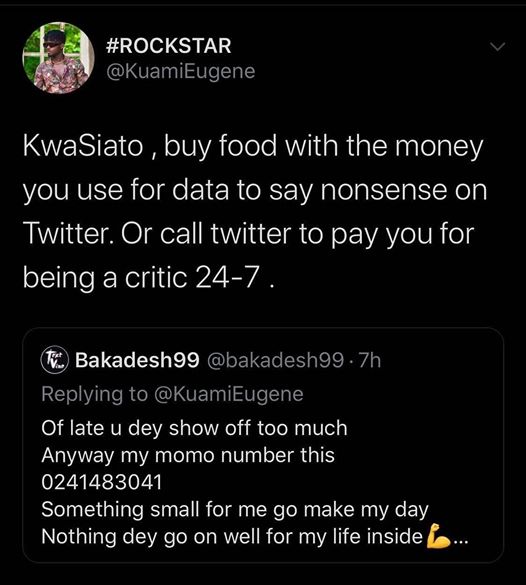This screenshot has height=585, width=526.
Task: Click the Bakadesh99 avatar icon
Action: (54, 361)
